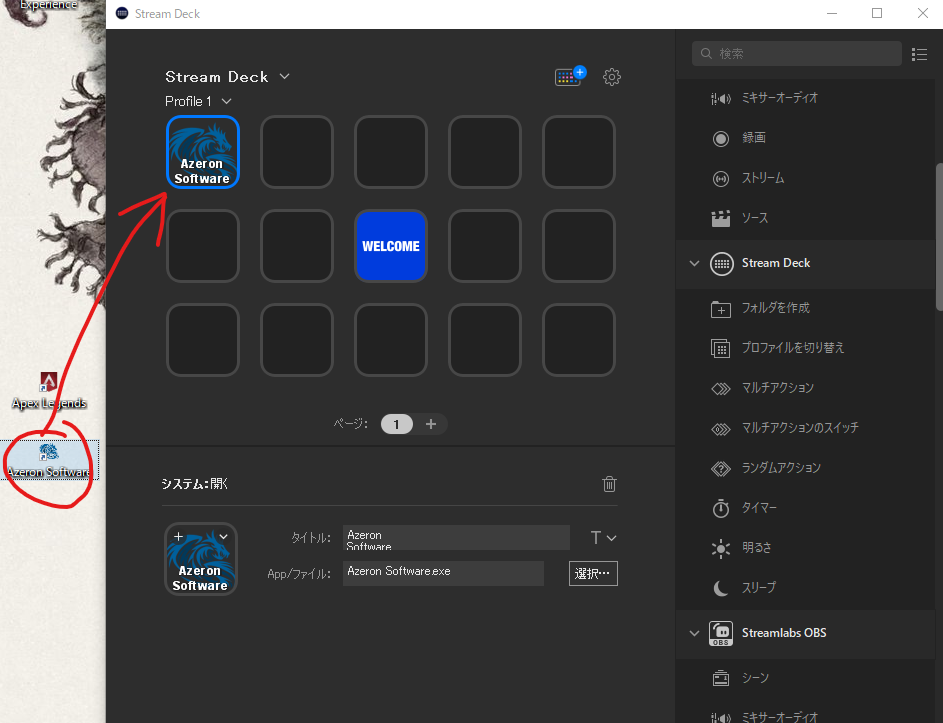Viewport: 943px width, 723px height.
Task: Select the マルチアクションのスイッチ icon
Action: [x=720, y=429]
